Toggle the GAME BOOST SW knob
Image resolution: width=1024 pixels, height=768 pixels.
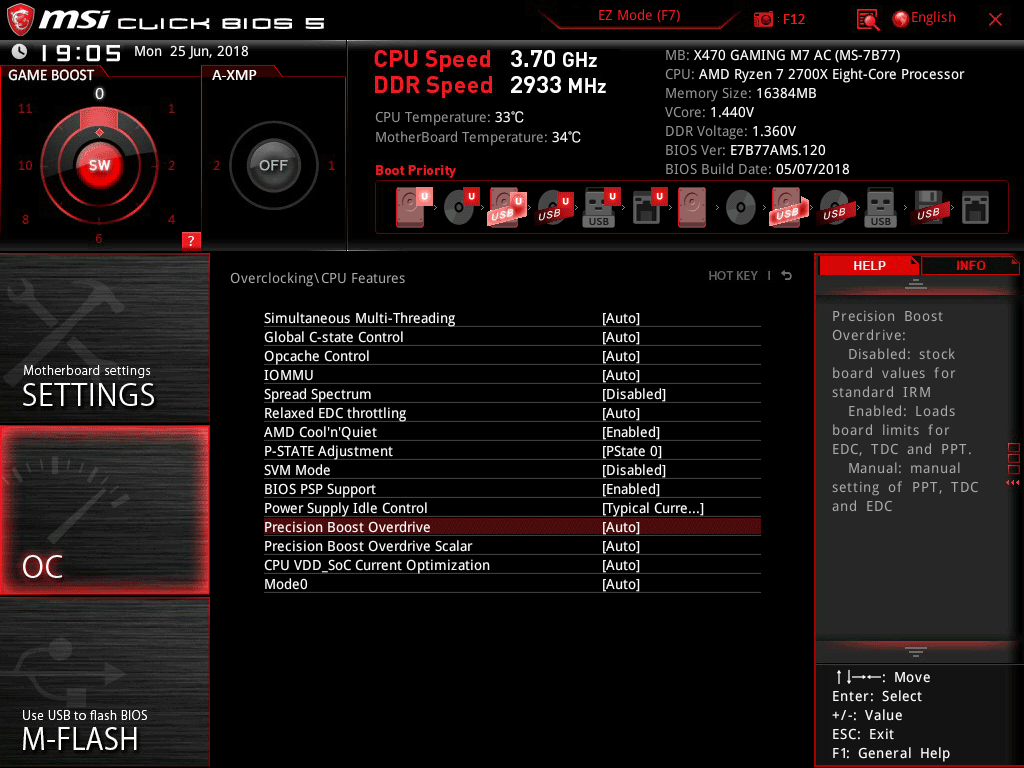point(99,165)
